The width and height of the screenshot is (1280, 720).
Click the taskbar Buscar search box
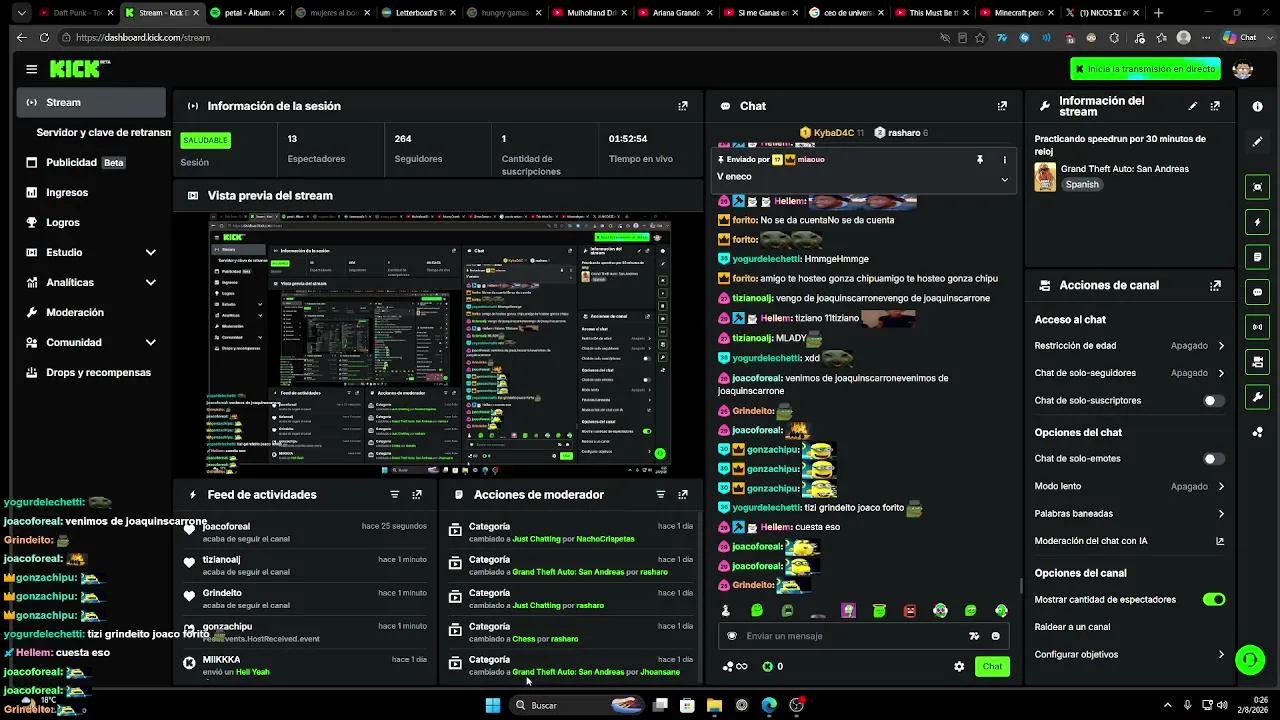[x=578, y=705]
